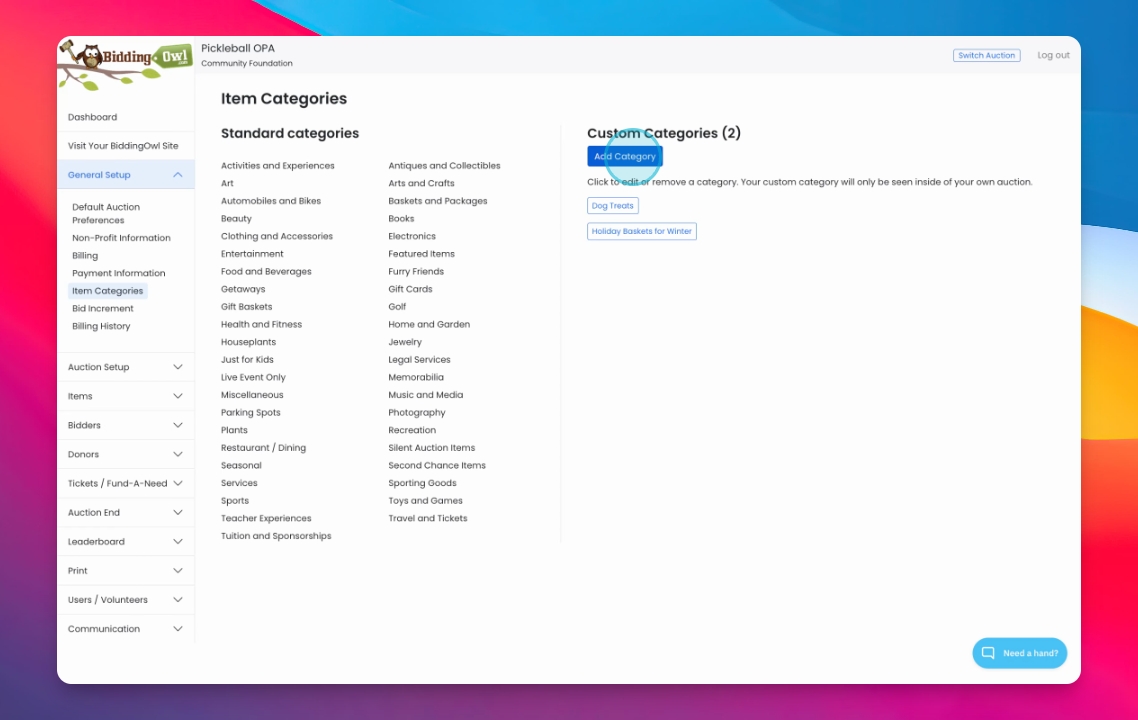
Task: Expand the Tickets / Fund-A-Need chevron
Action: click(x=178, y=483)
